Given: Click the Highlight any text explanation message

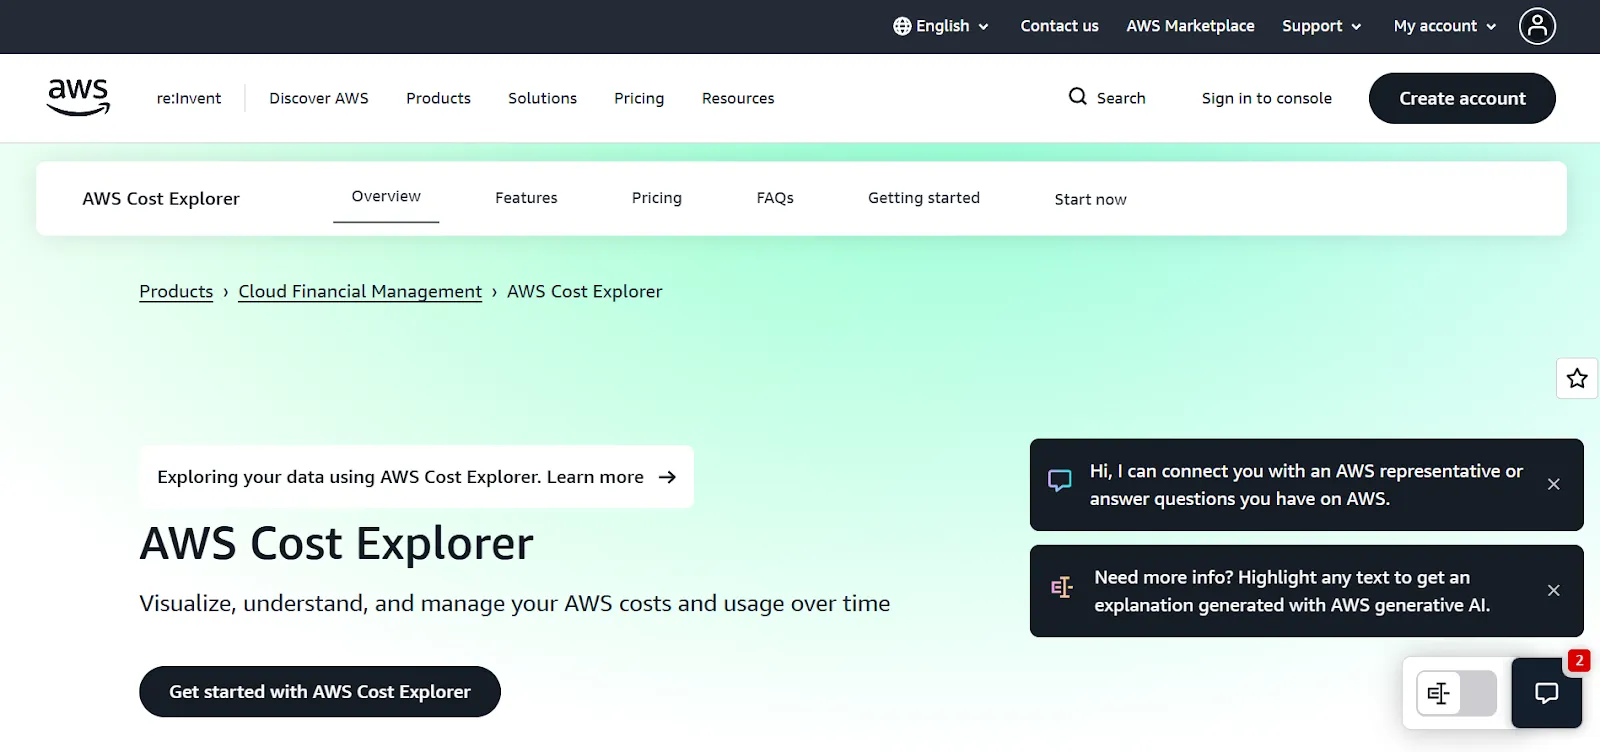Looking at the screenshot, I should (1292, 591).
